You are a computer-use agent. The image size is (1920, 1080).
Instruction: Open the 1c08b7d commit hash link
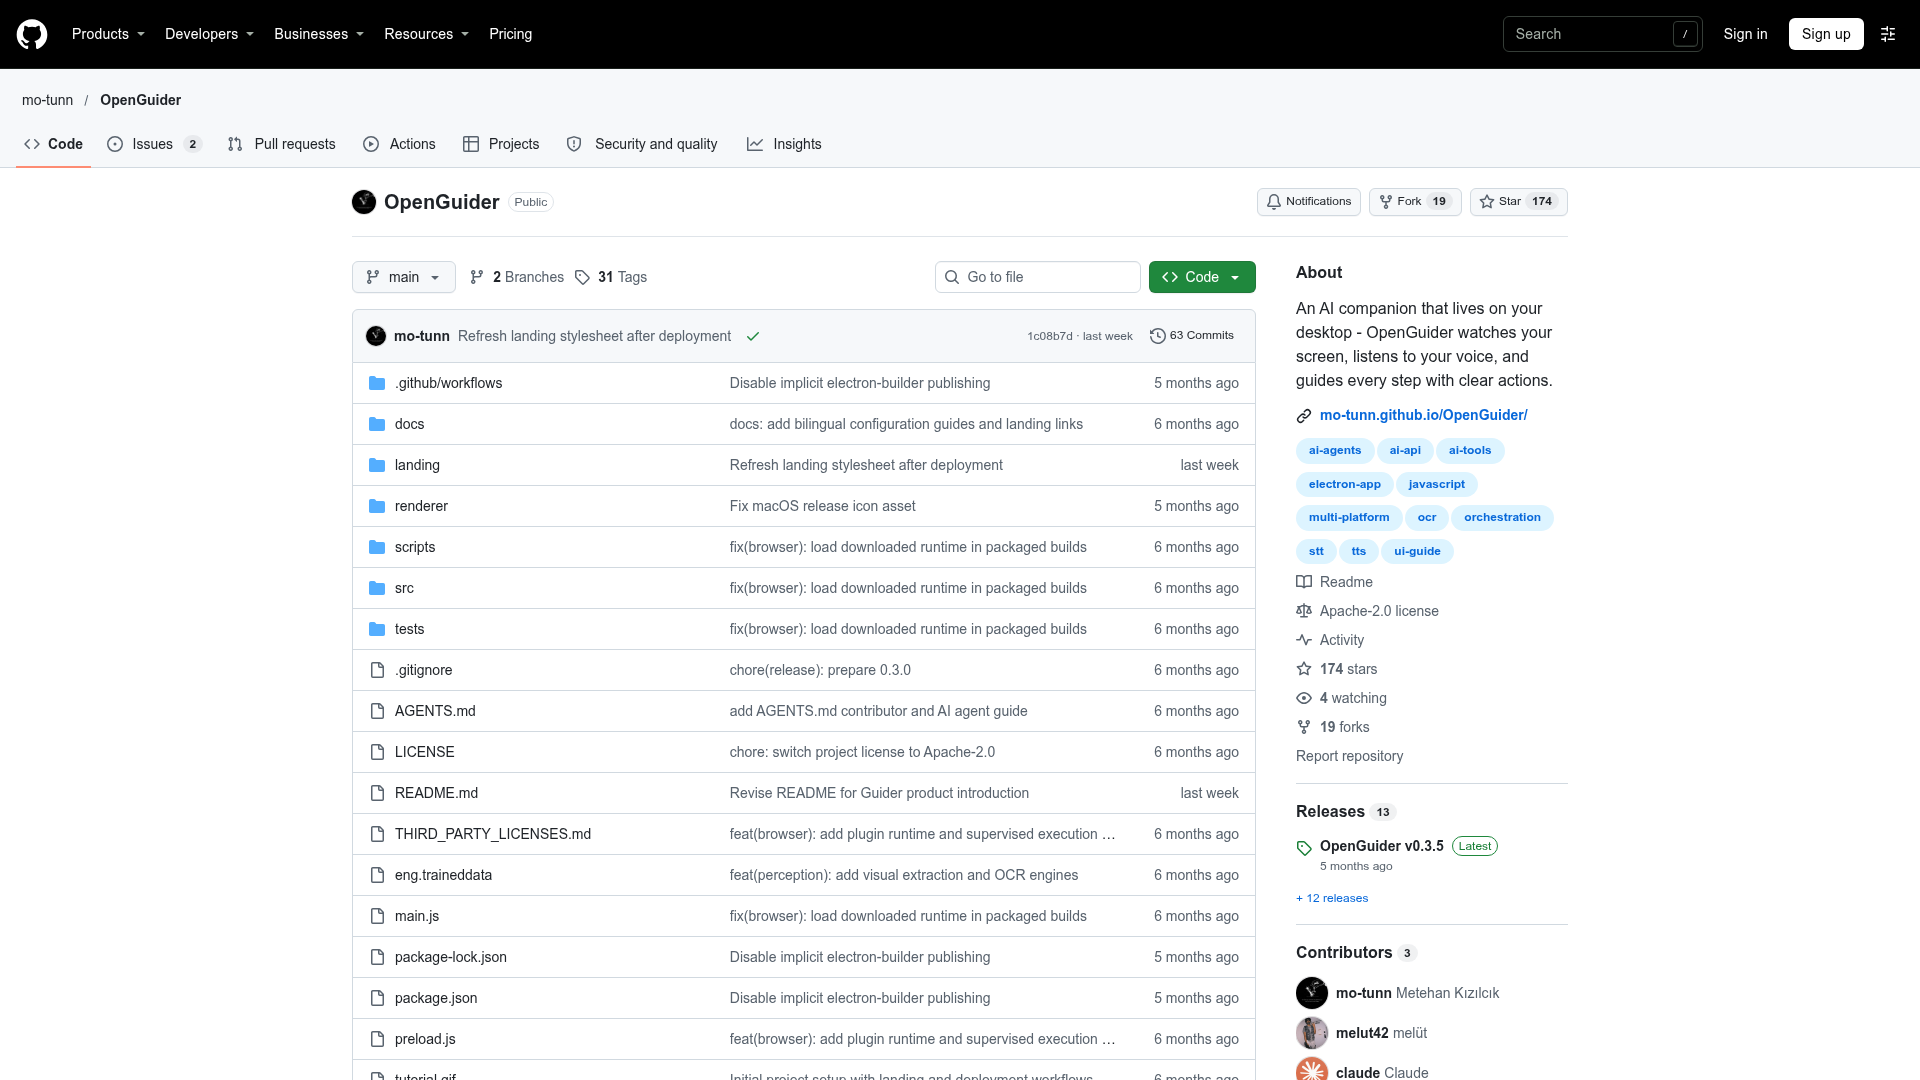tap(1049, 336)
